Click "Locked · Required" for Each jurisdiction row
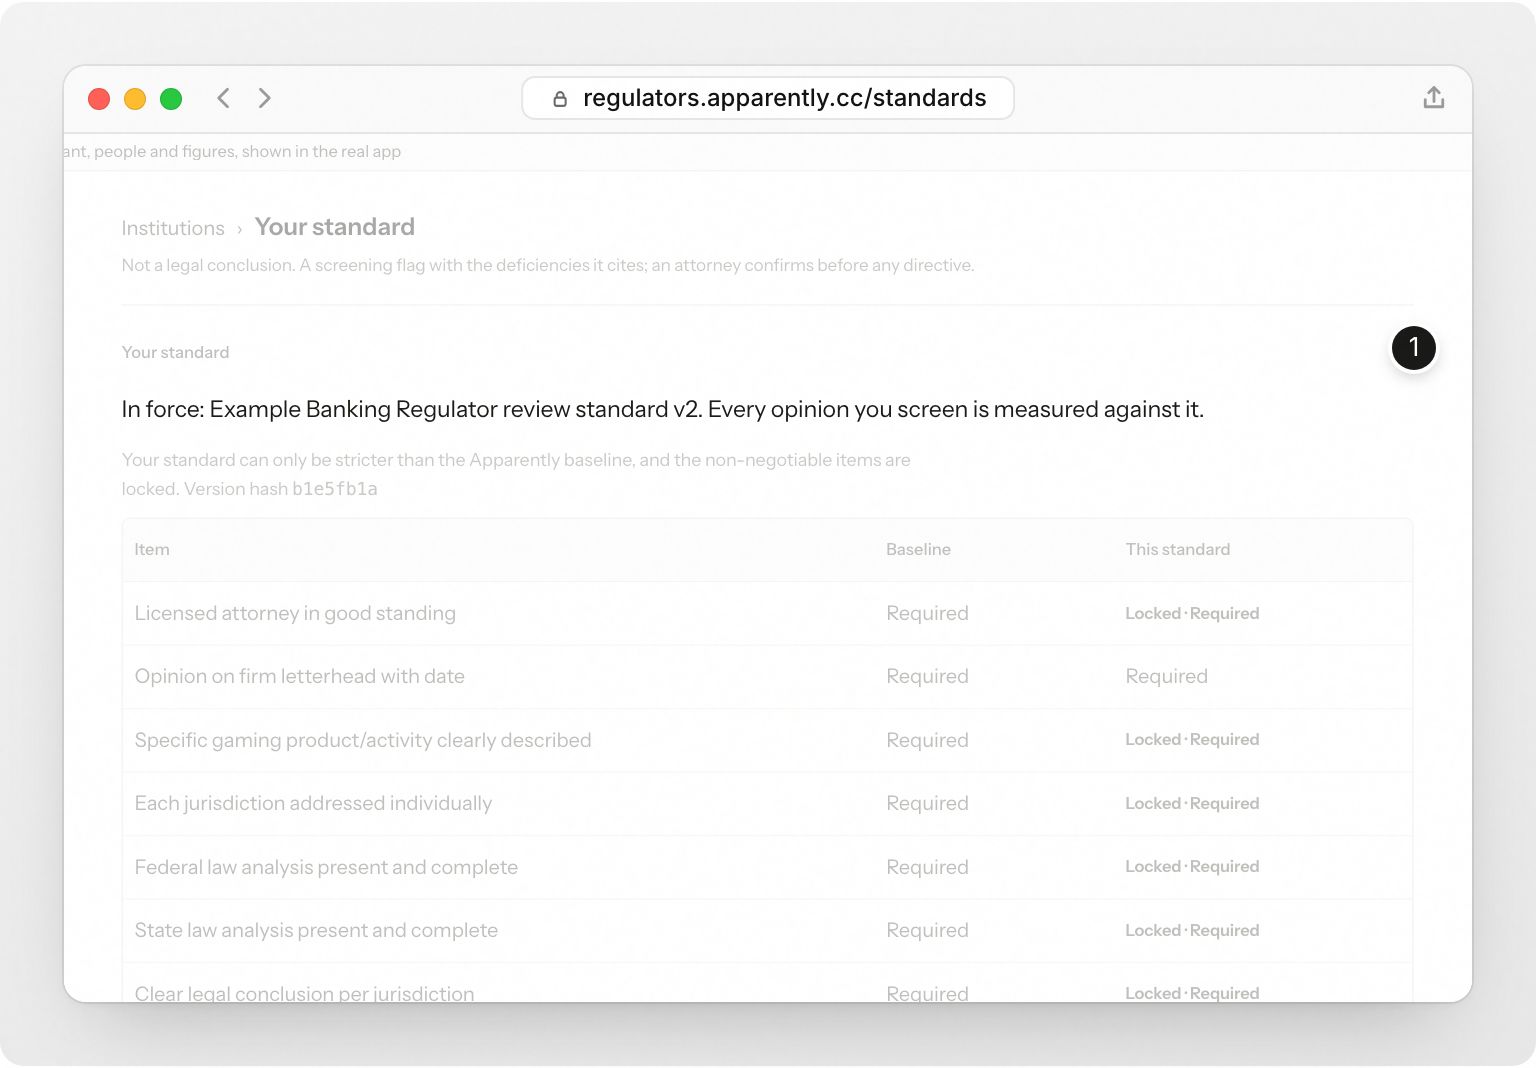This screenshot has width=1536, height=1068. [x=1192, y=804]
